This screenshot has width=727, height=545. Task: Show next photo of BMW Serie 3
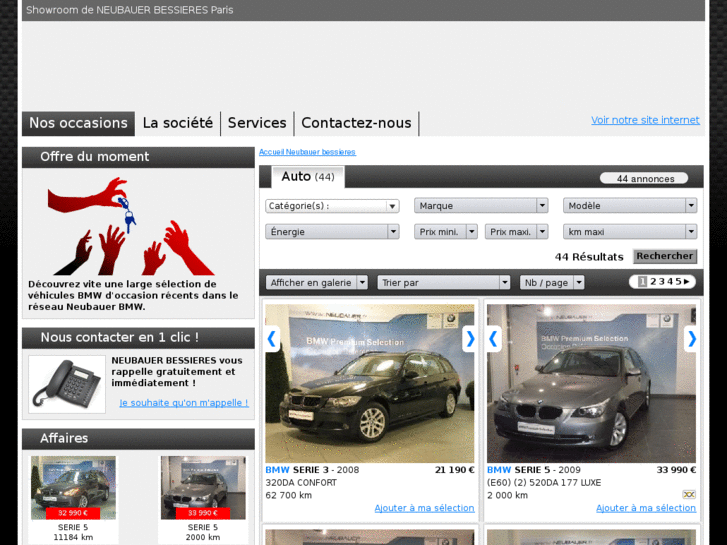point(469,339)
